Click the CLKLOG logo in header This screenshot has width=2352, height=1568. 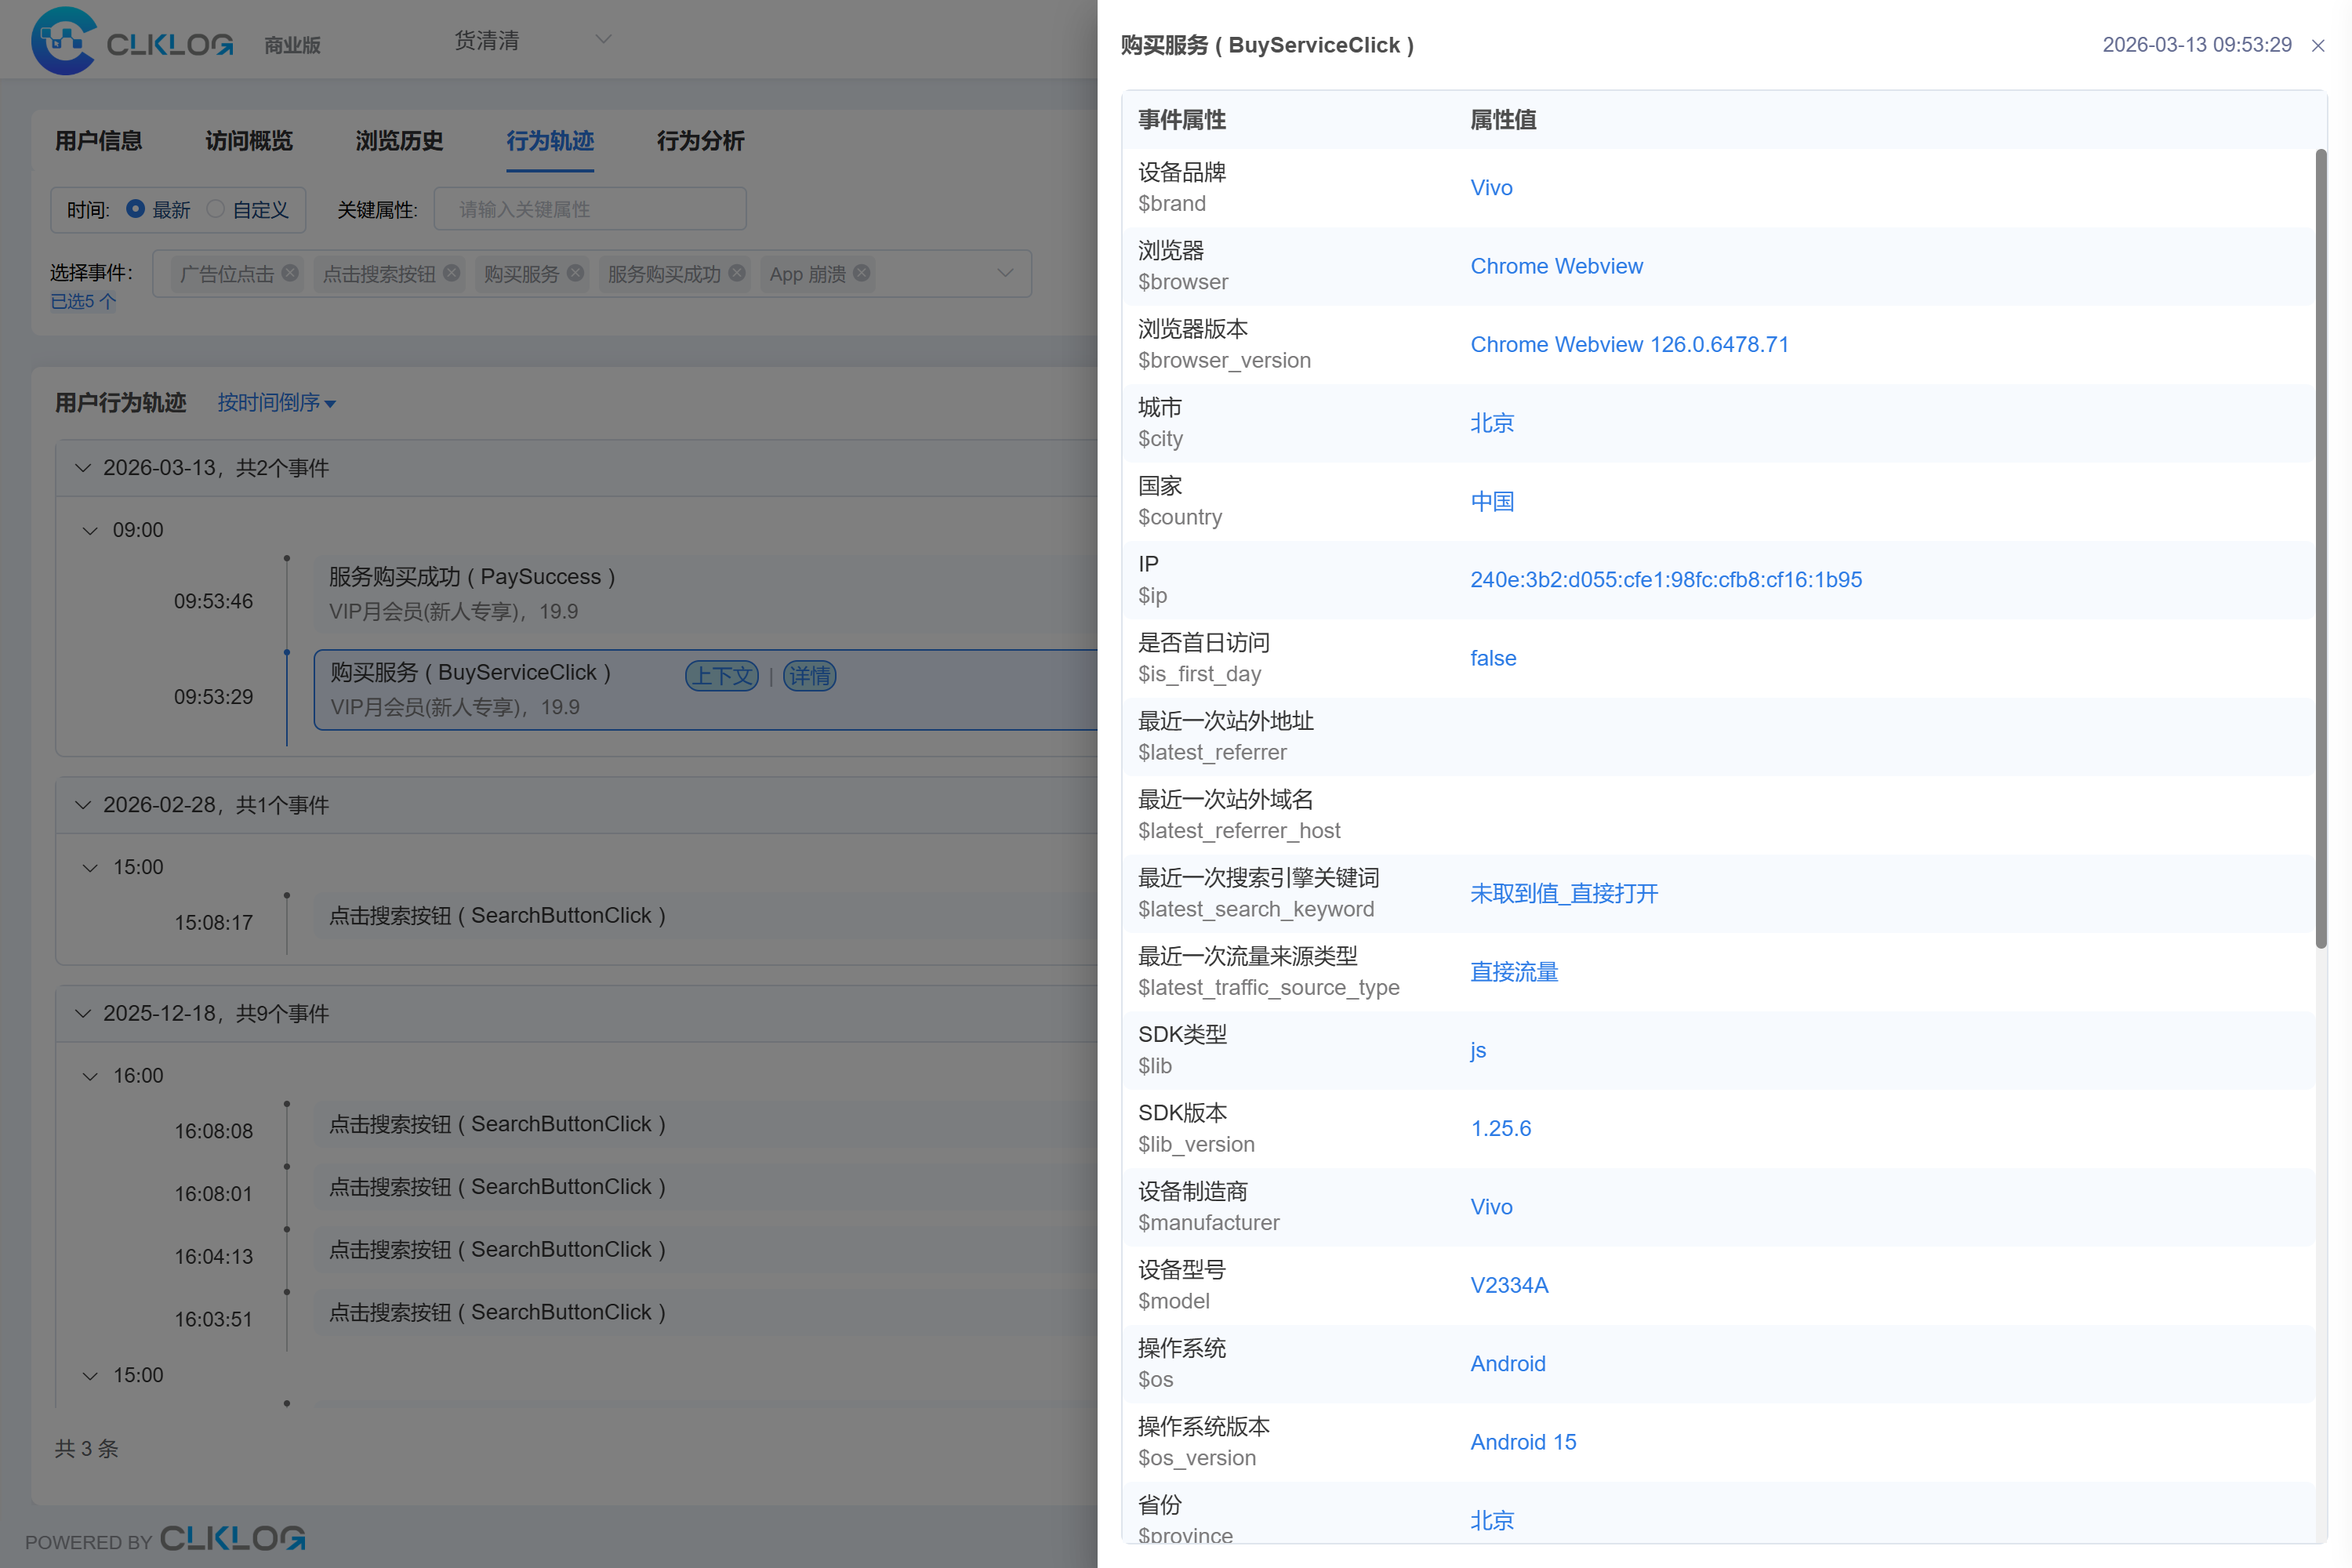(x=132, y=42)
